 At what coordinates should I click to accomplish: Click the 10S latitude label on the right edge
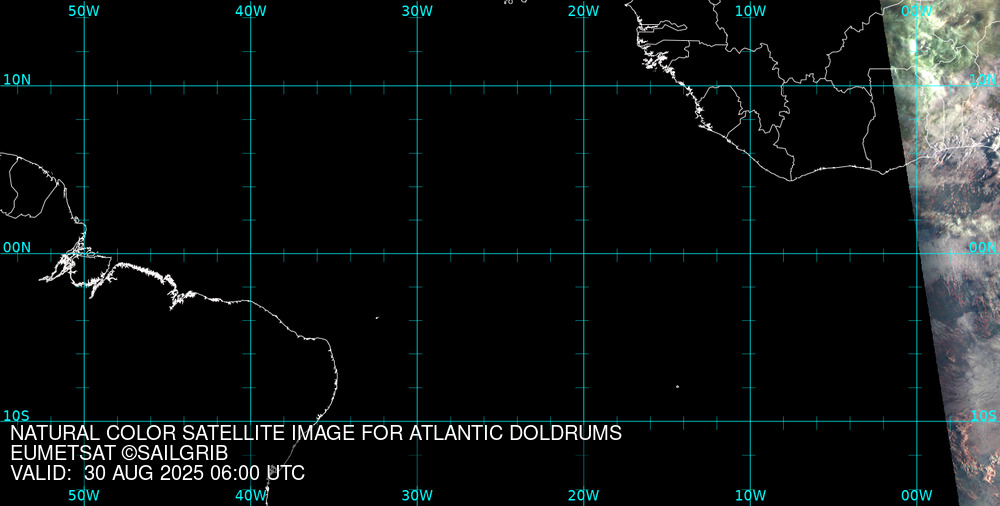point(983,416)
